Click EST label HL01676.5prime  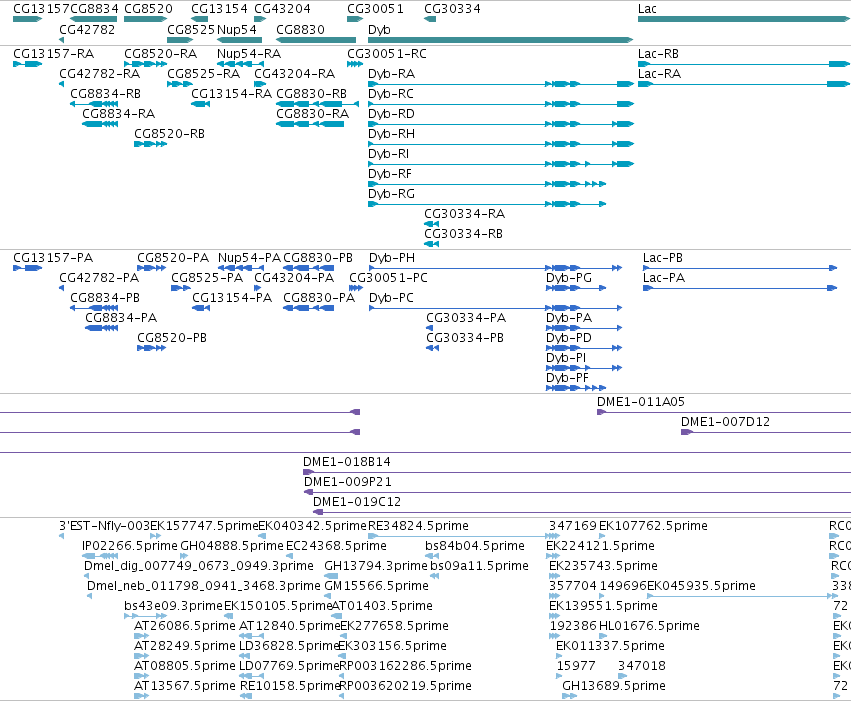point(649,626)
